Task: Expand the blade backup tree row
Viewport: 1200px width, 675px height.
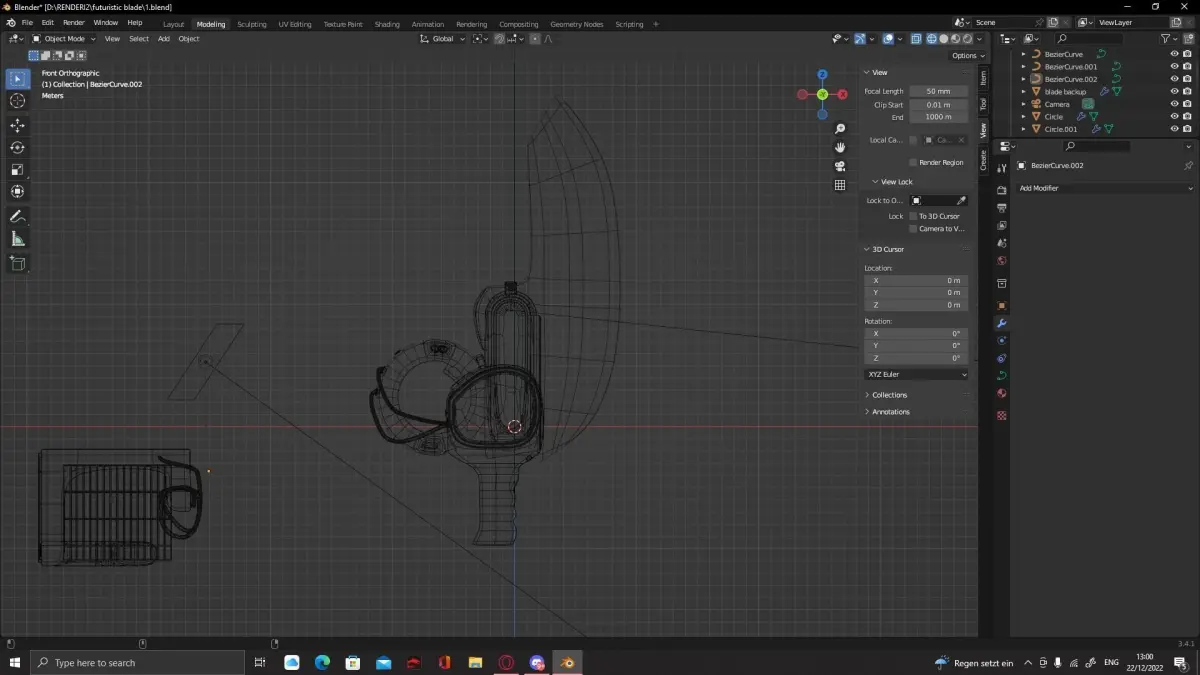Action: pyautogui.click(x=1023, y=92)
